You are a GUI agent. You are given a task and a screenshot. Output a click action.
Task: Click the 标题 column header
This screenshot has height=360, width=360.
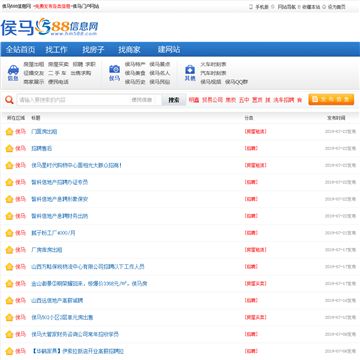pyautogui.click(x=36, y=118)
